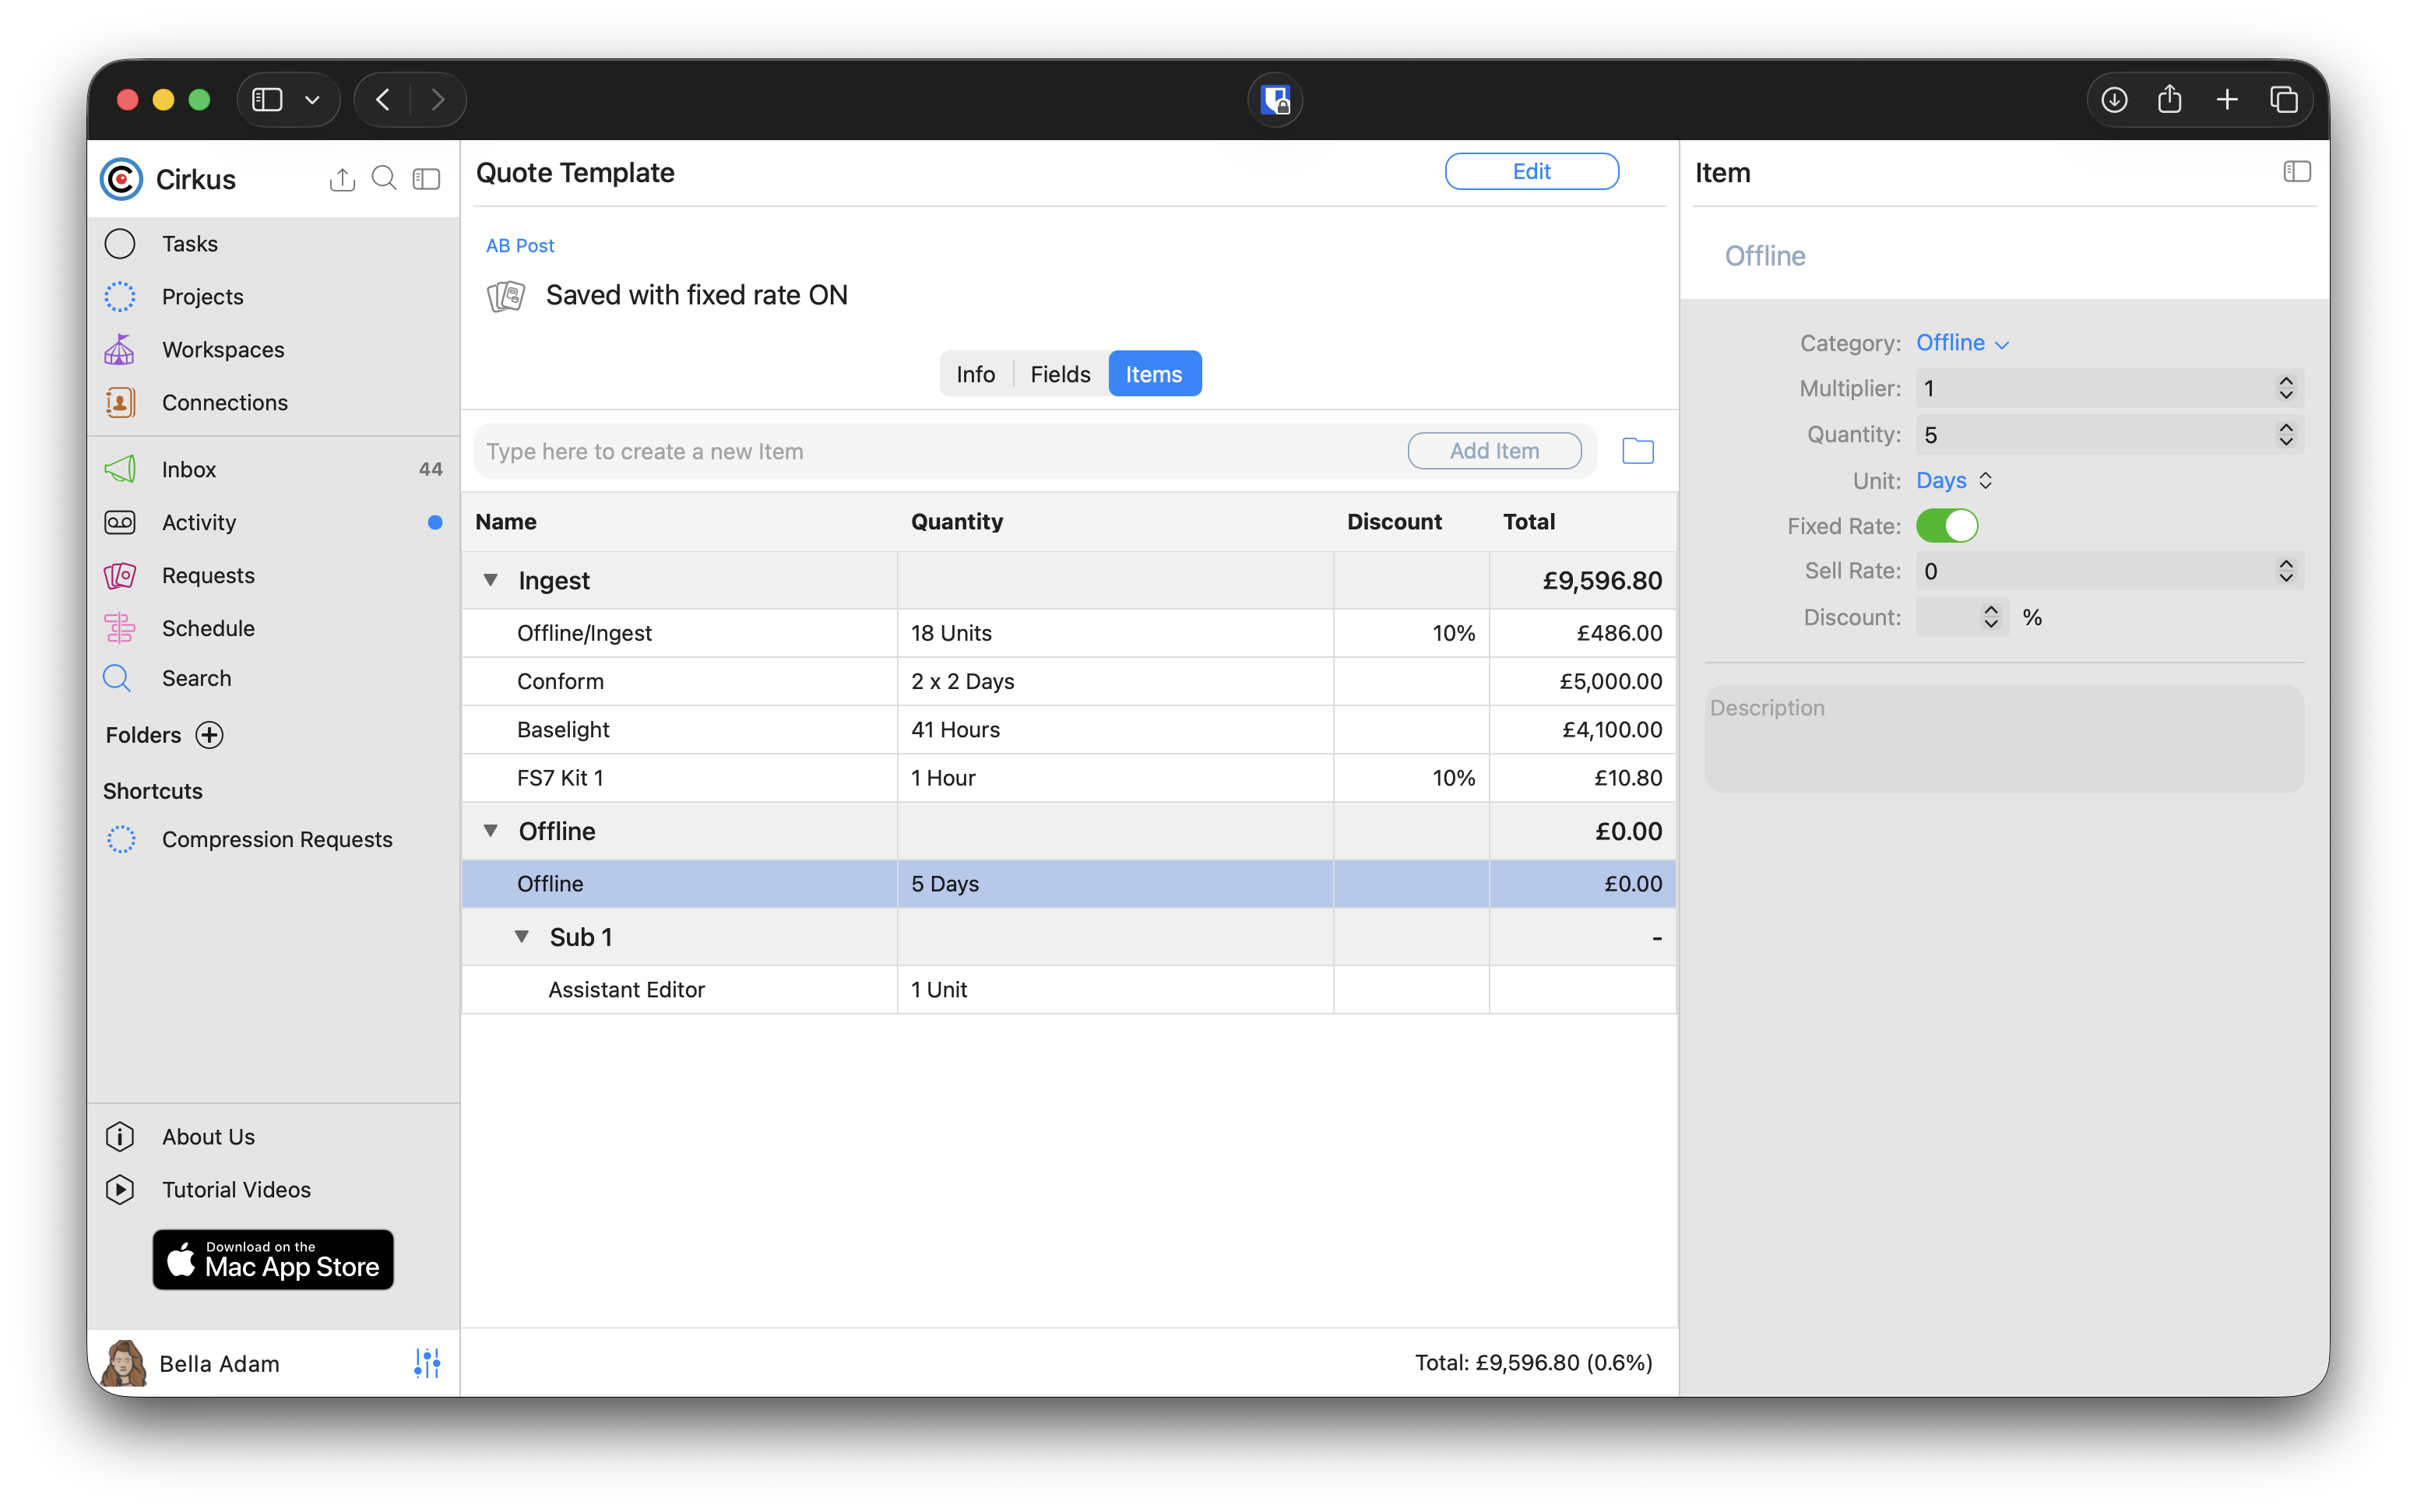This screenshot has width=2417, height=1512.
Task: Switch to the Fields tab
Action: tap(1060, 374)
